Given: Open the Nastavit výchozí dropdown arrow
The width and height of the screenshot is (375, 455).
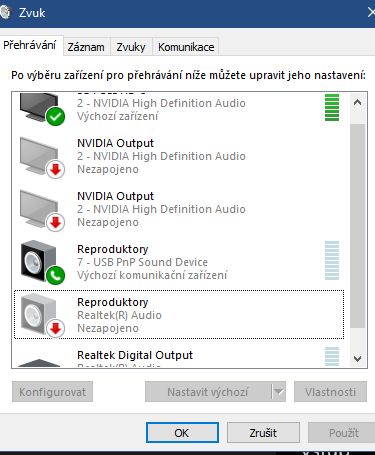Looking at the screenshot, I should tap(278, 392).
